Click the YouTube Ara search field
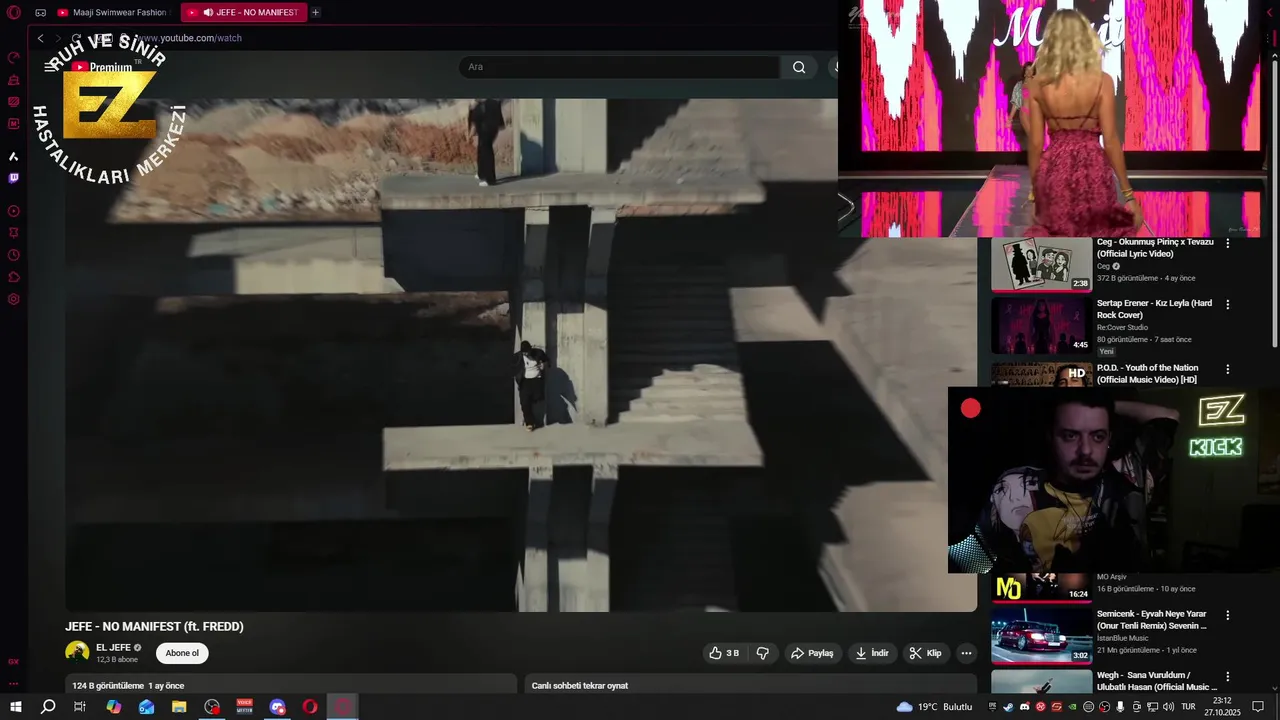 620,67
